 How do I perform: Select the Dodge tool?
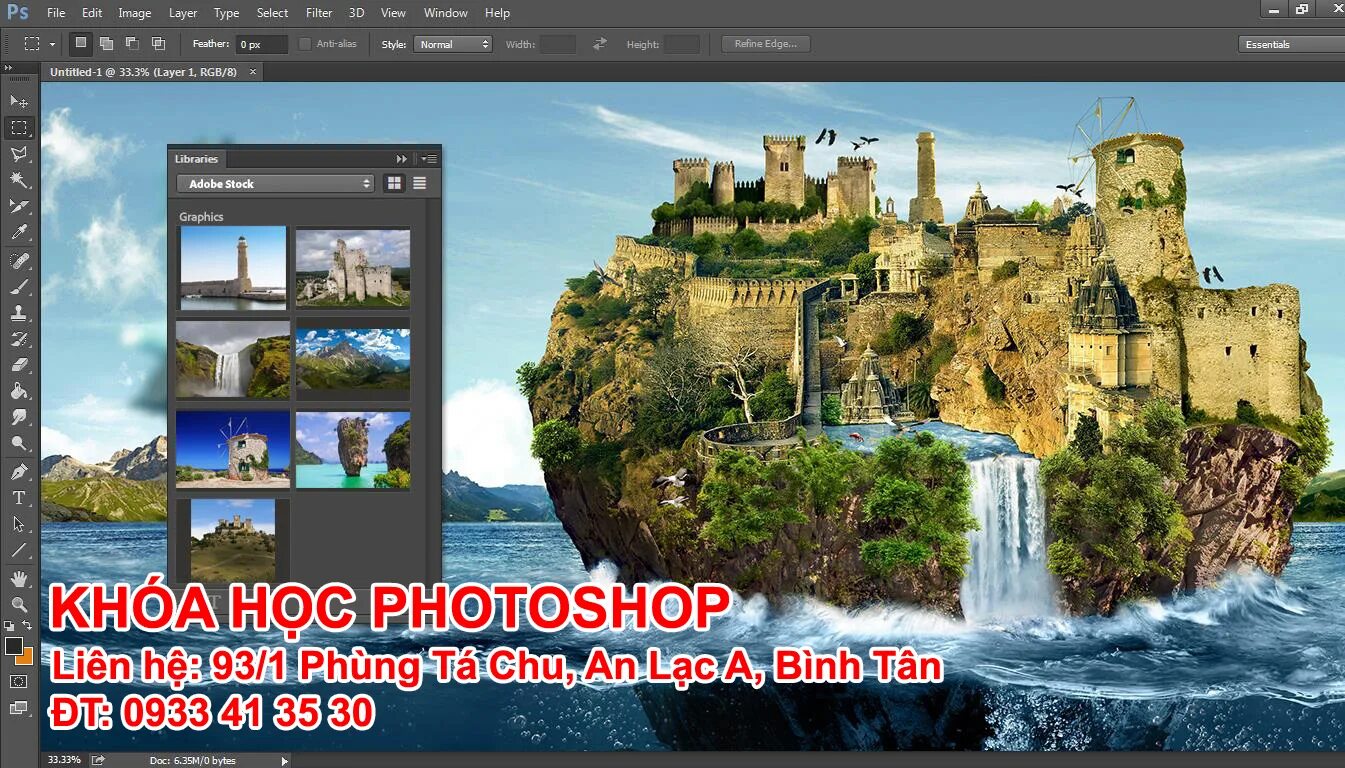point(18,443)
